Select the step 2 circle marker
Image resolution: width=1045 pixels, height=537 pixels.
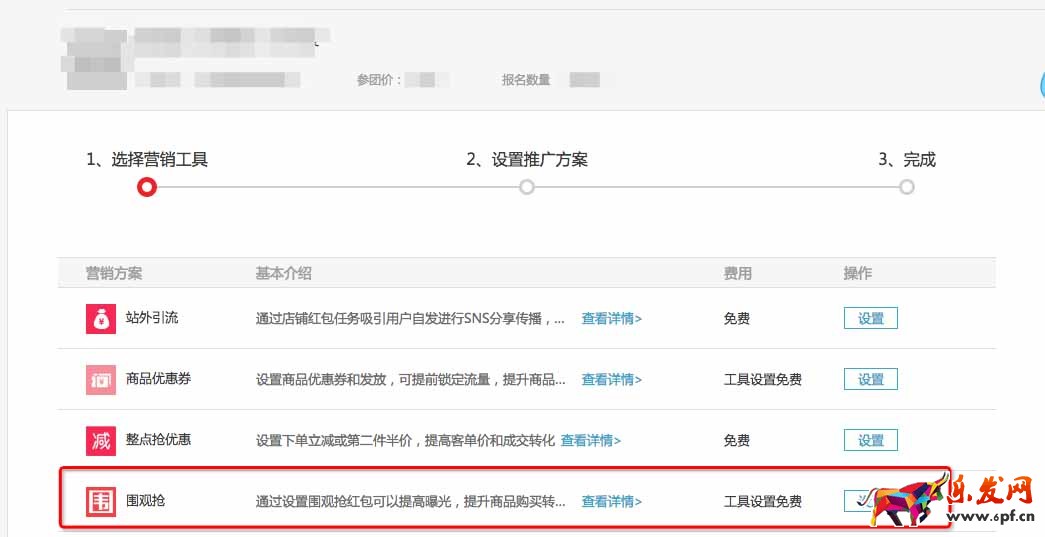pyautogui.click(x=527, y=187)
